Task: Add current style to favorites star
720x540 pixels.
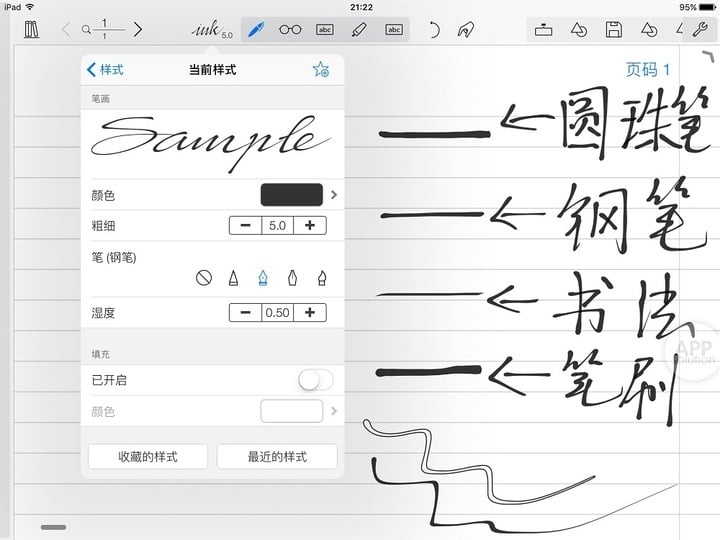Action: (x=321, y=69)
